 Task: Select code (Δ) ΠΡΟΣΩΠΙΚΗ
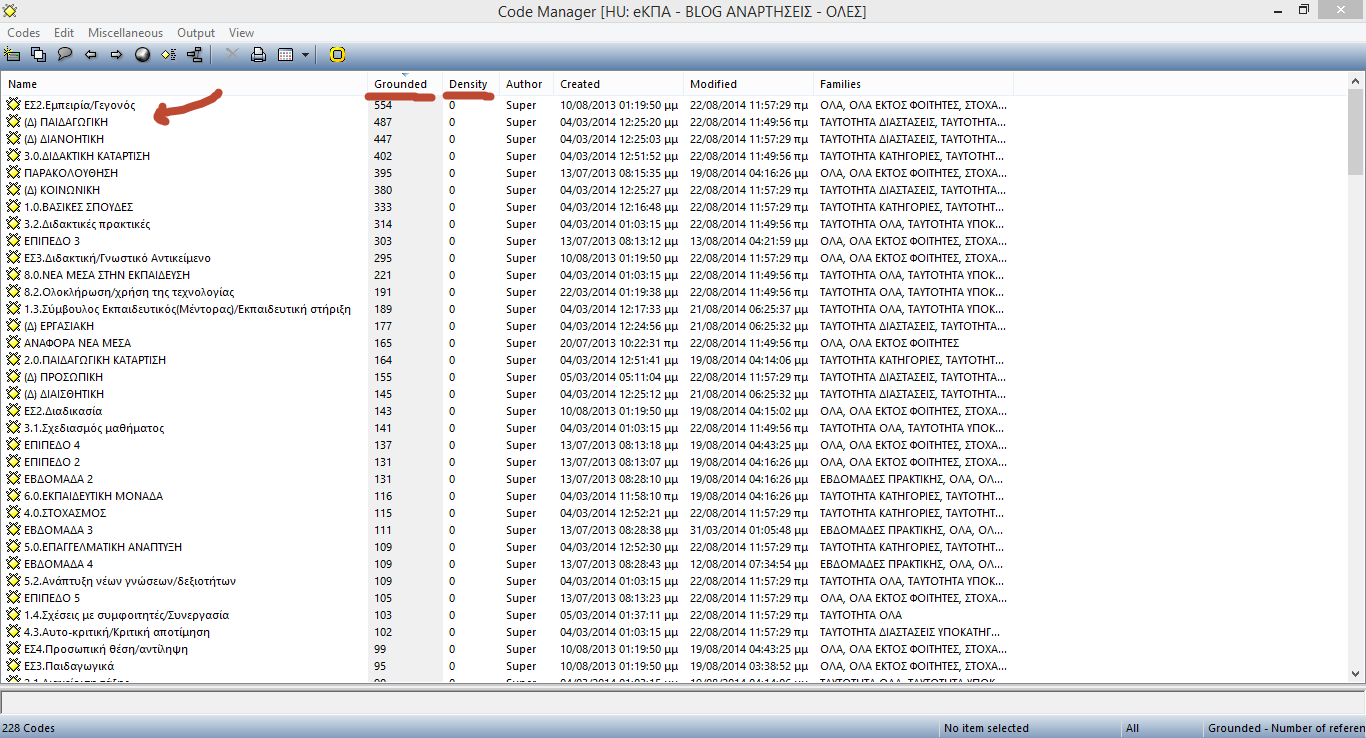pyautogui.click(x=63, y=377)
